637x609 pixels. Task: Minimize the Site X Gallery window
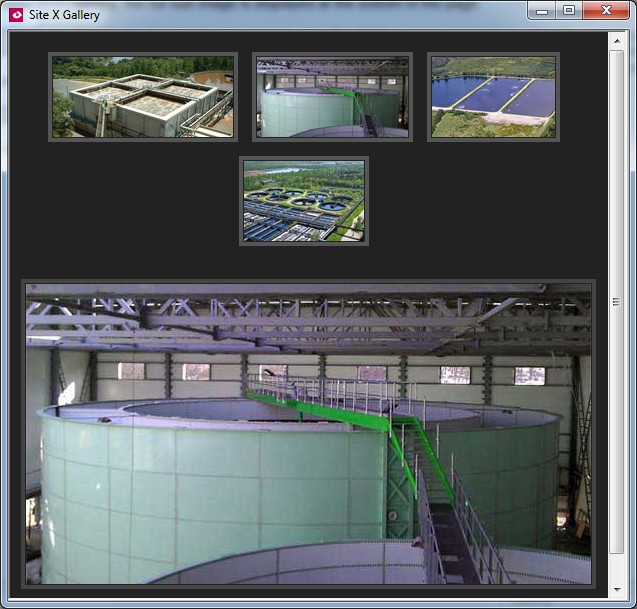[x=542, y=11]
